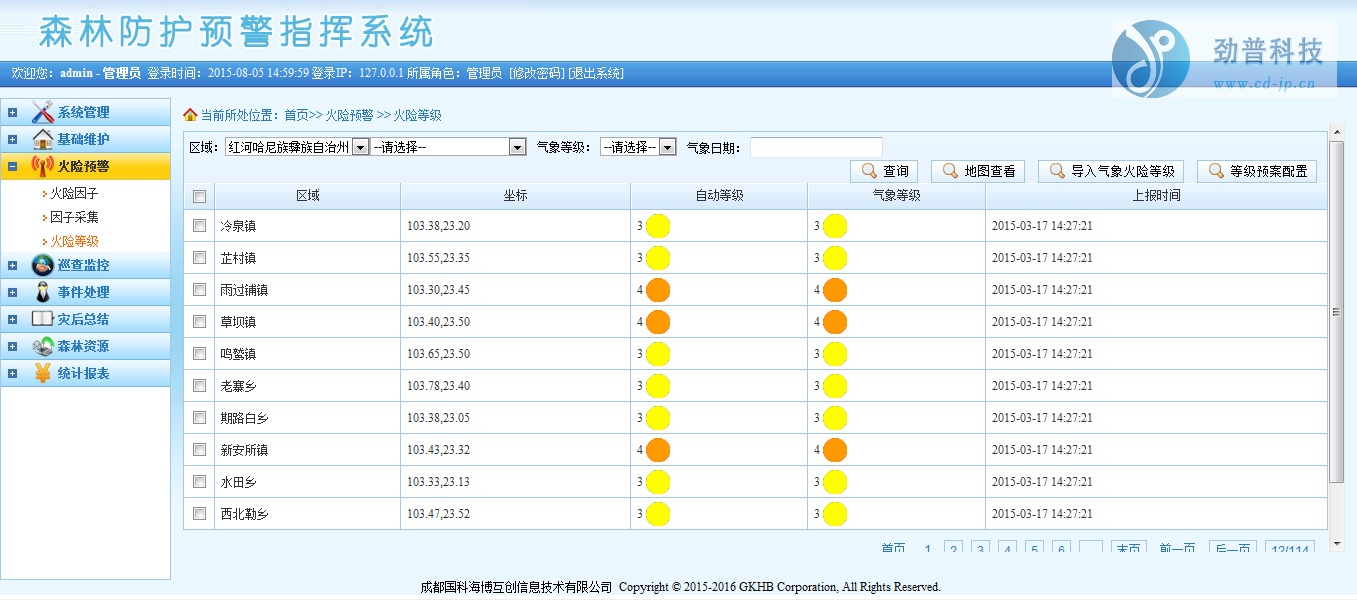Check the 草坝镇 row checkbox

click(x=199, y=321)
